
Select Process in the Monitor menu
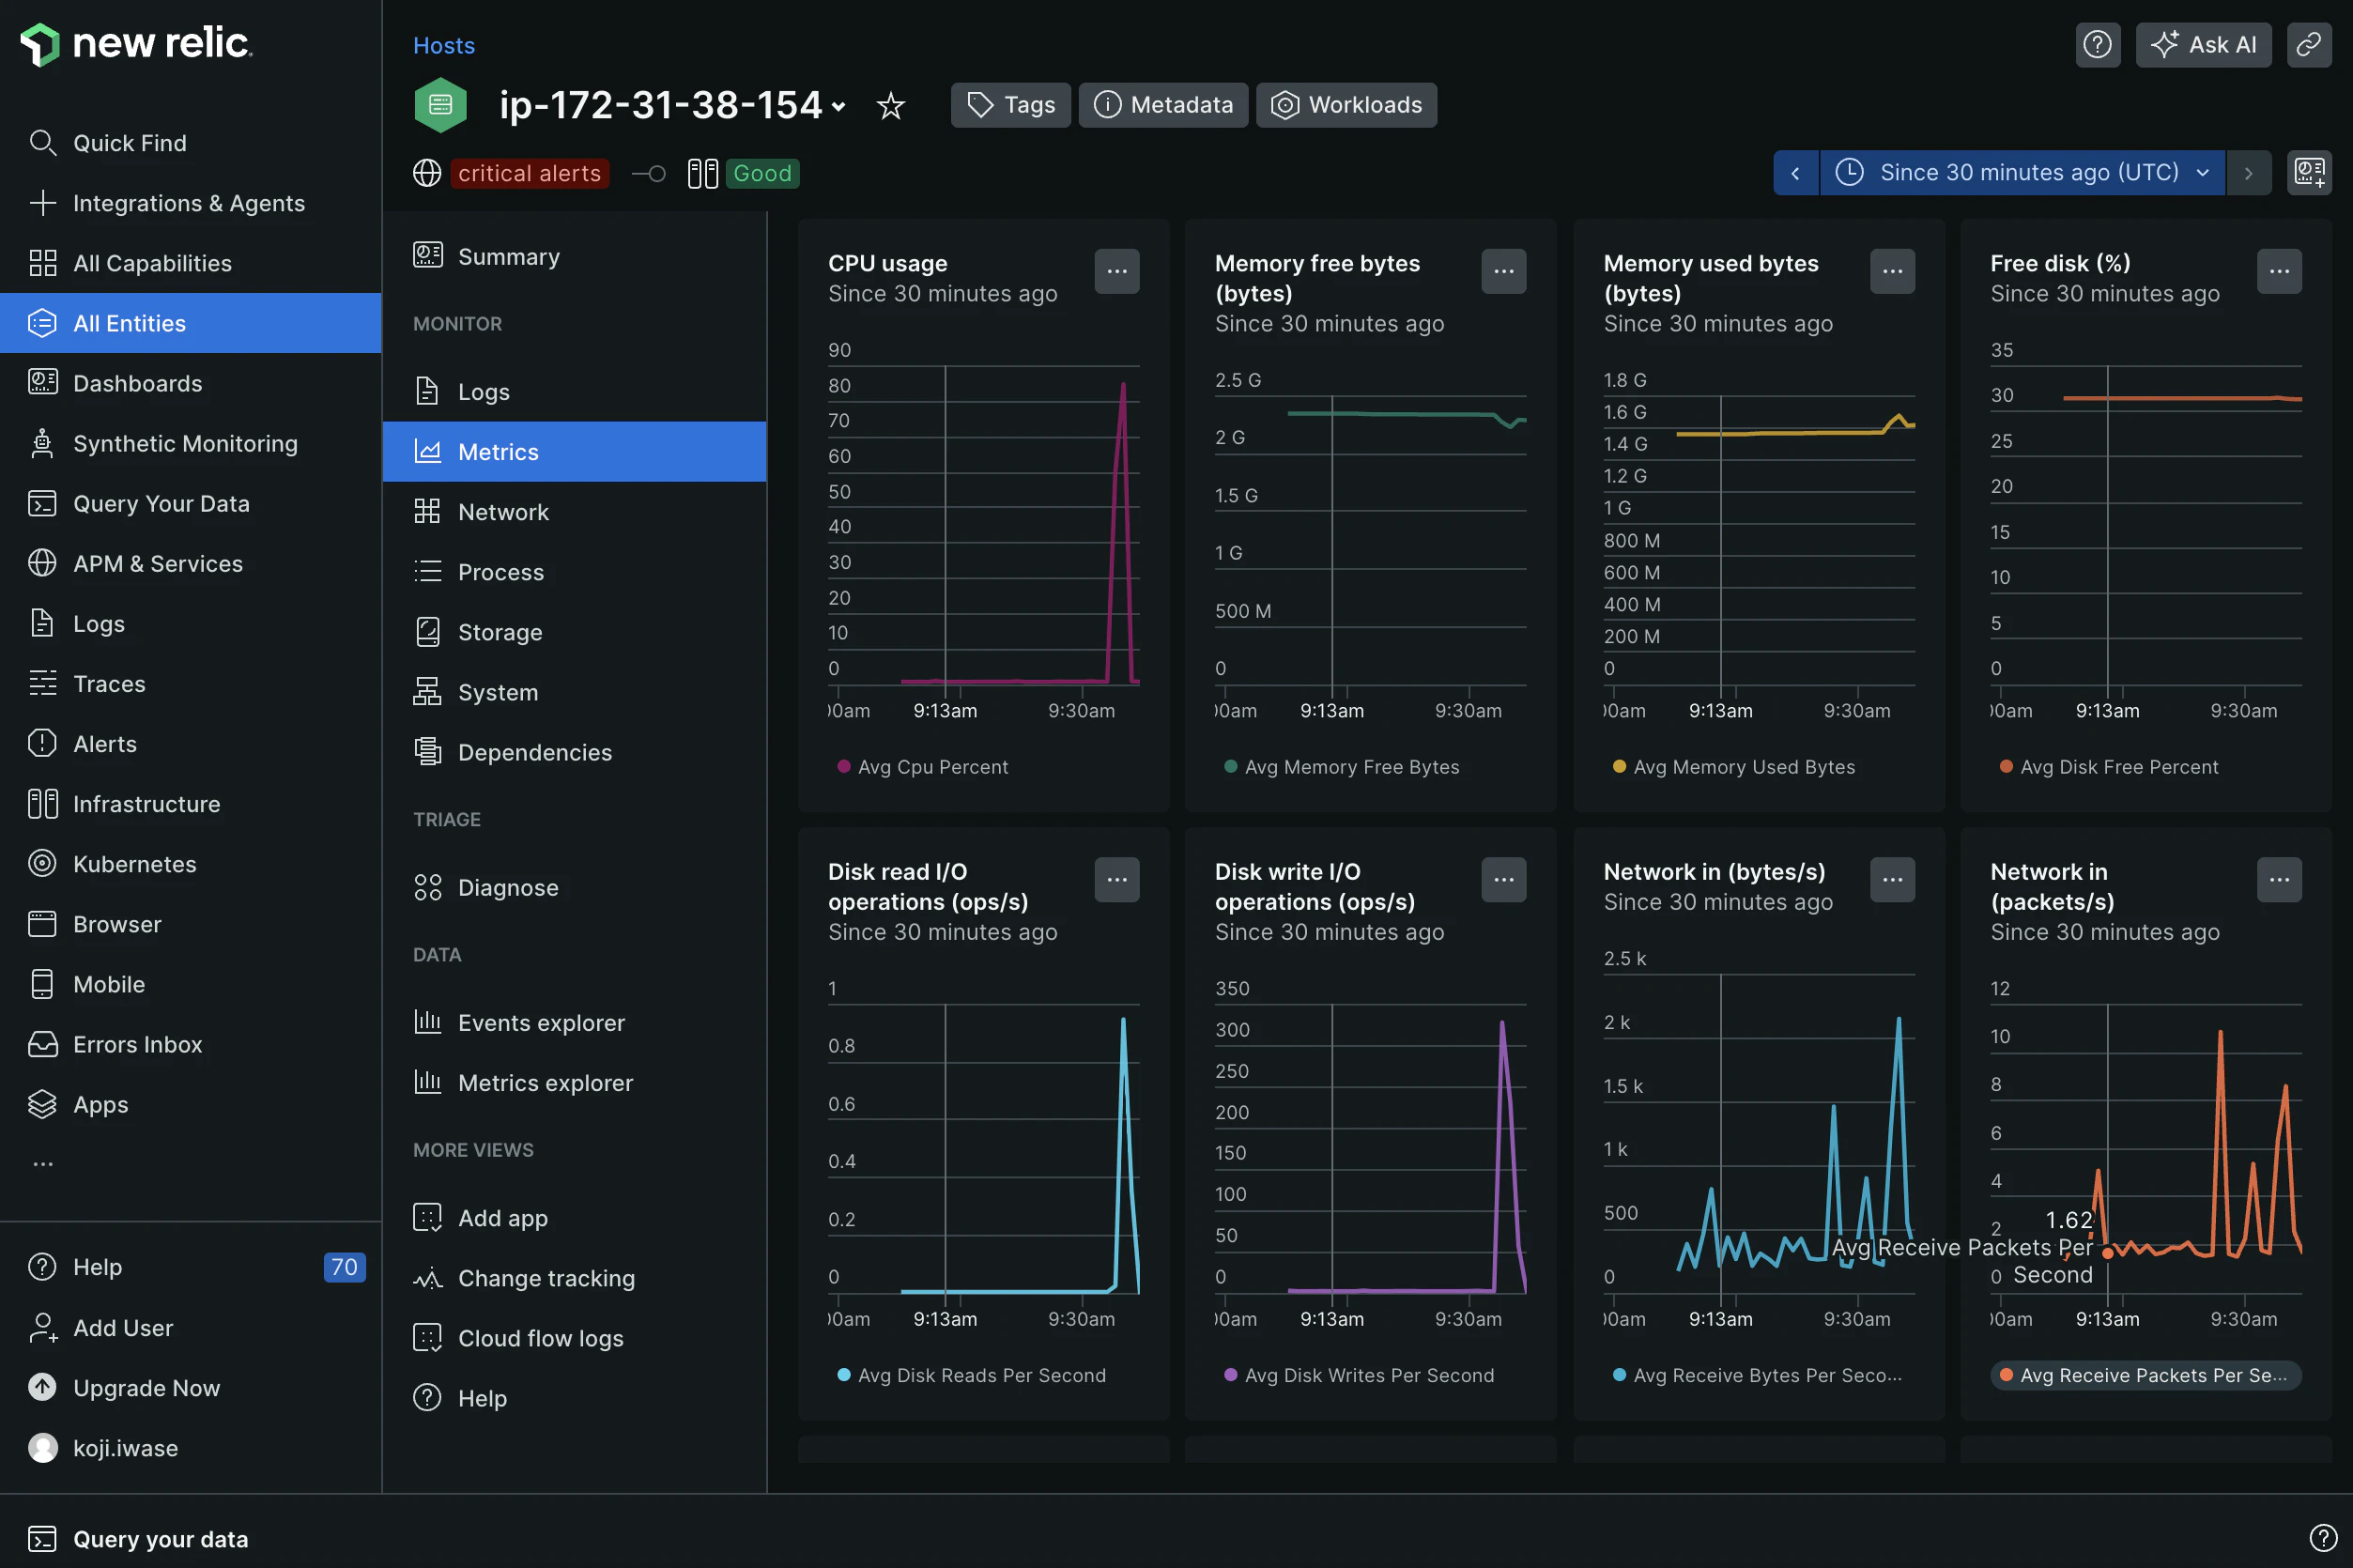[x=574, y=572]
